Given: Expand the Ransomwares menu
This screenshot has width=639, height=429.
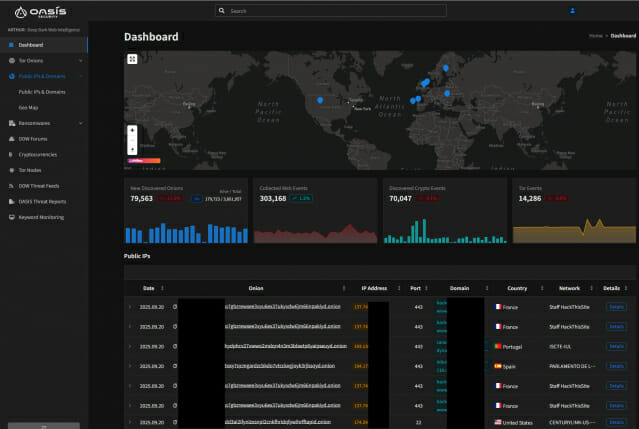Looking at the screenshot, I should [x=81, y=123].
